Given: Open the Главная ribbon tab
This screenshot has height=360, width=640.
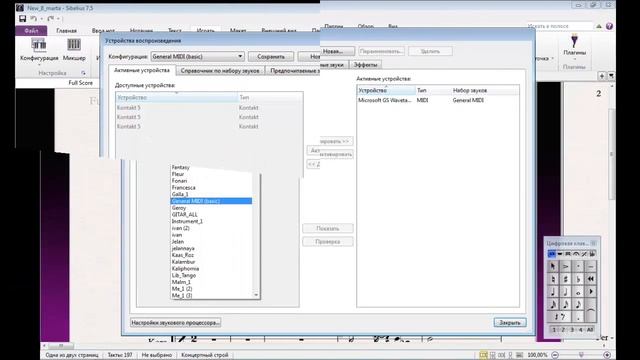Looking at the screenshot, I should click(67, 31).
